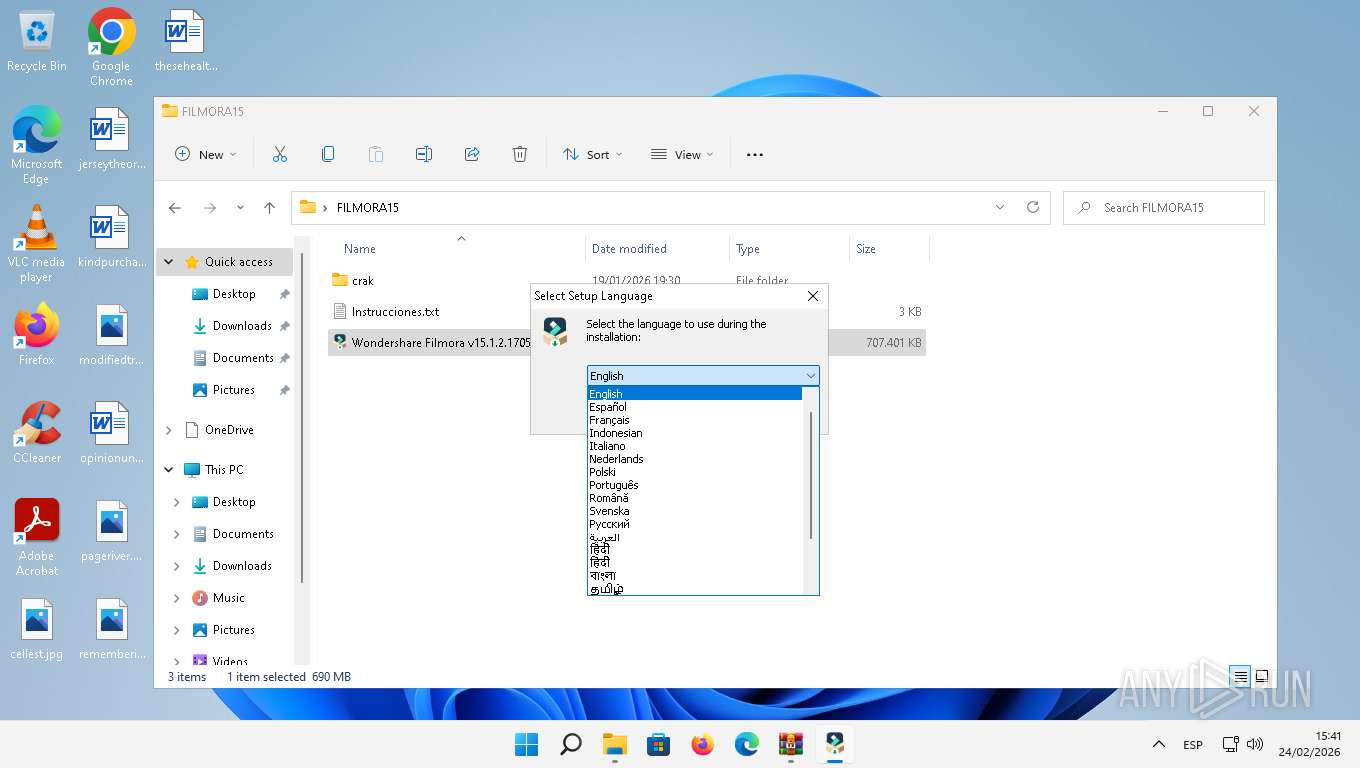
Task: Select Svenska language option
Action: [695, 511]
